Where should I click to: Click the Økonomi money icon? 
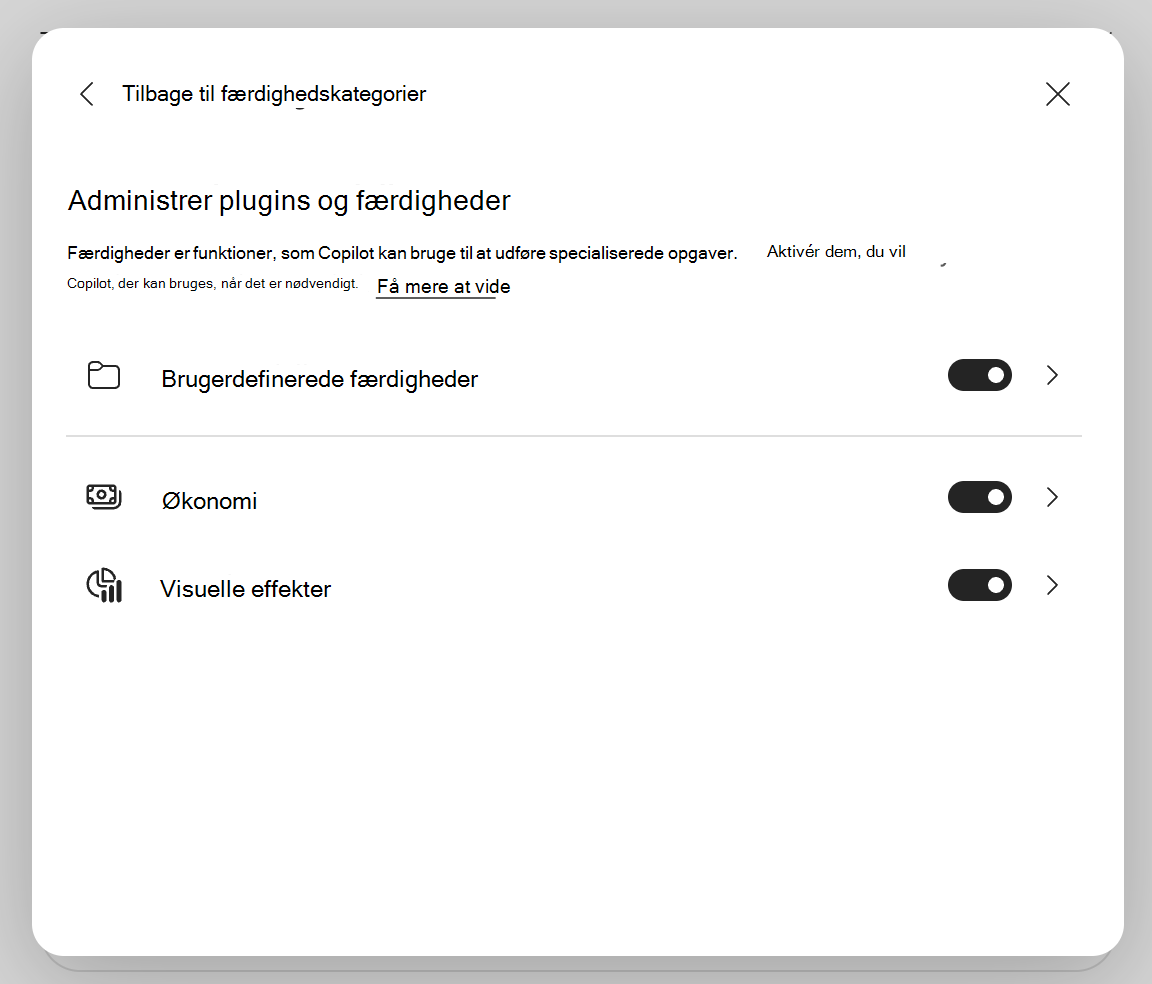104,498
